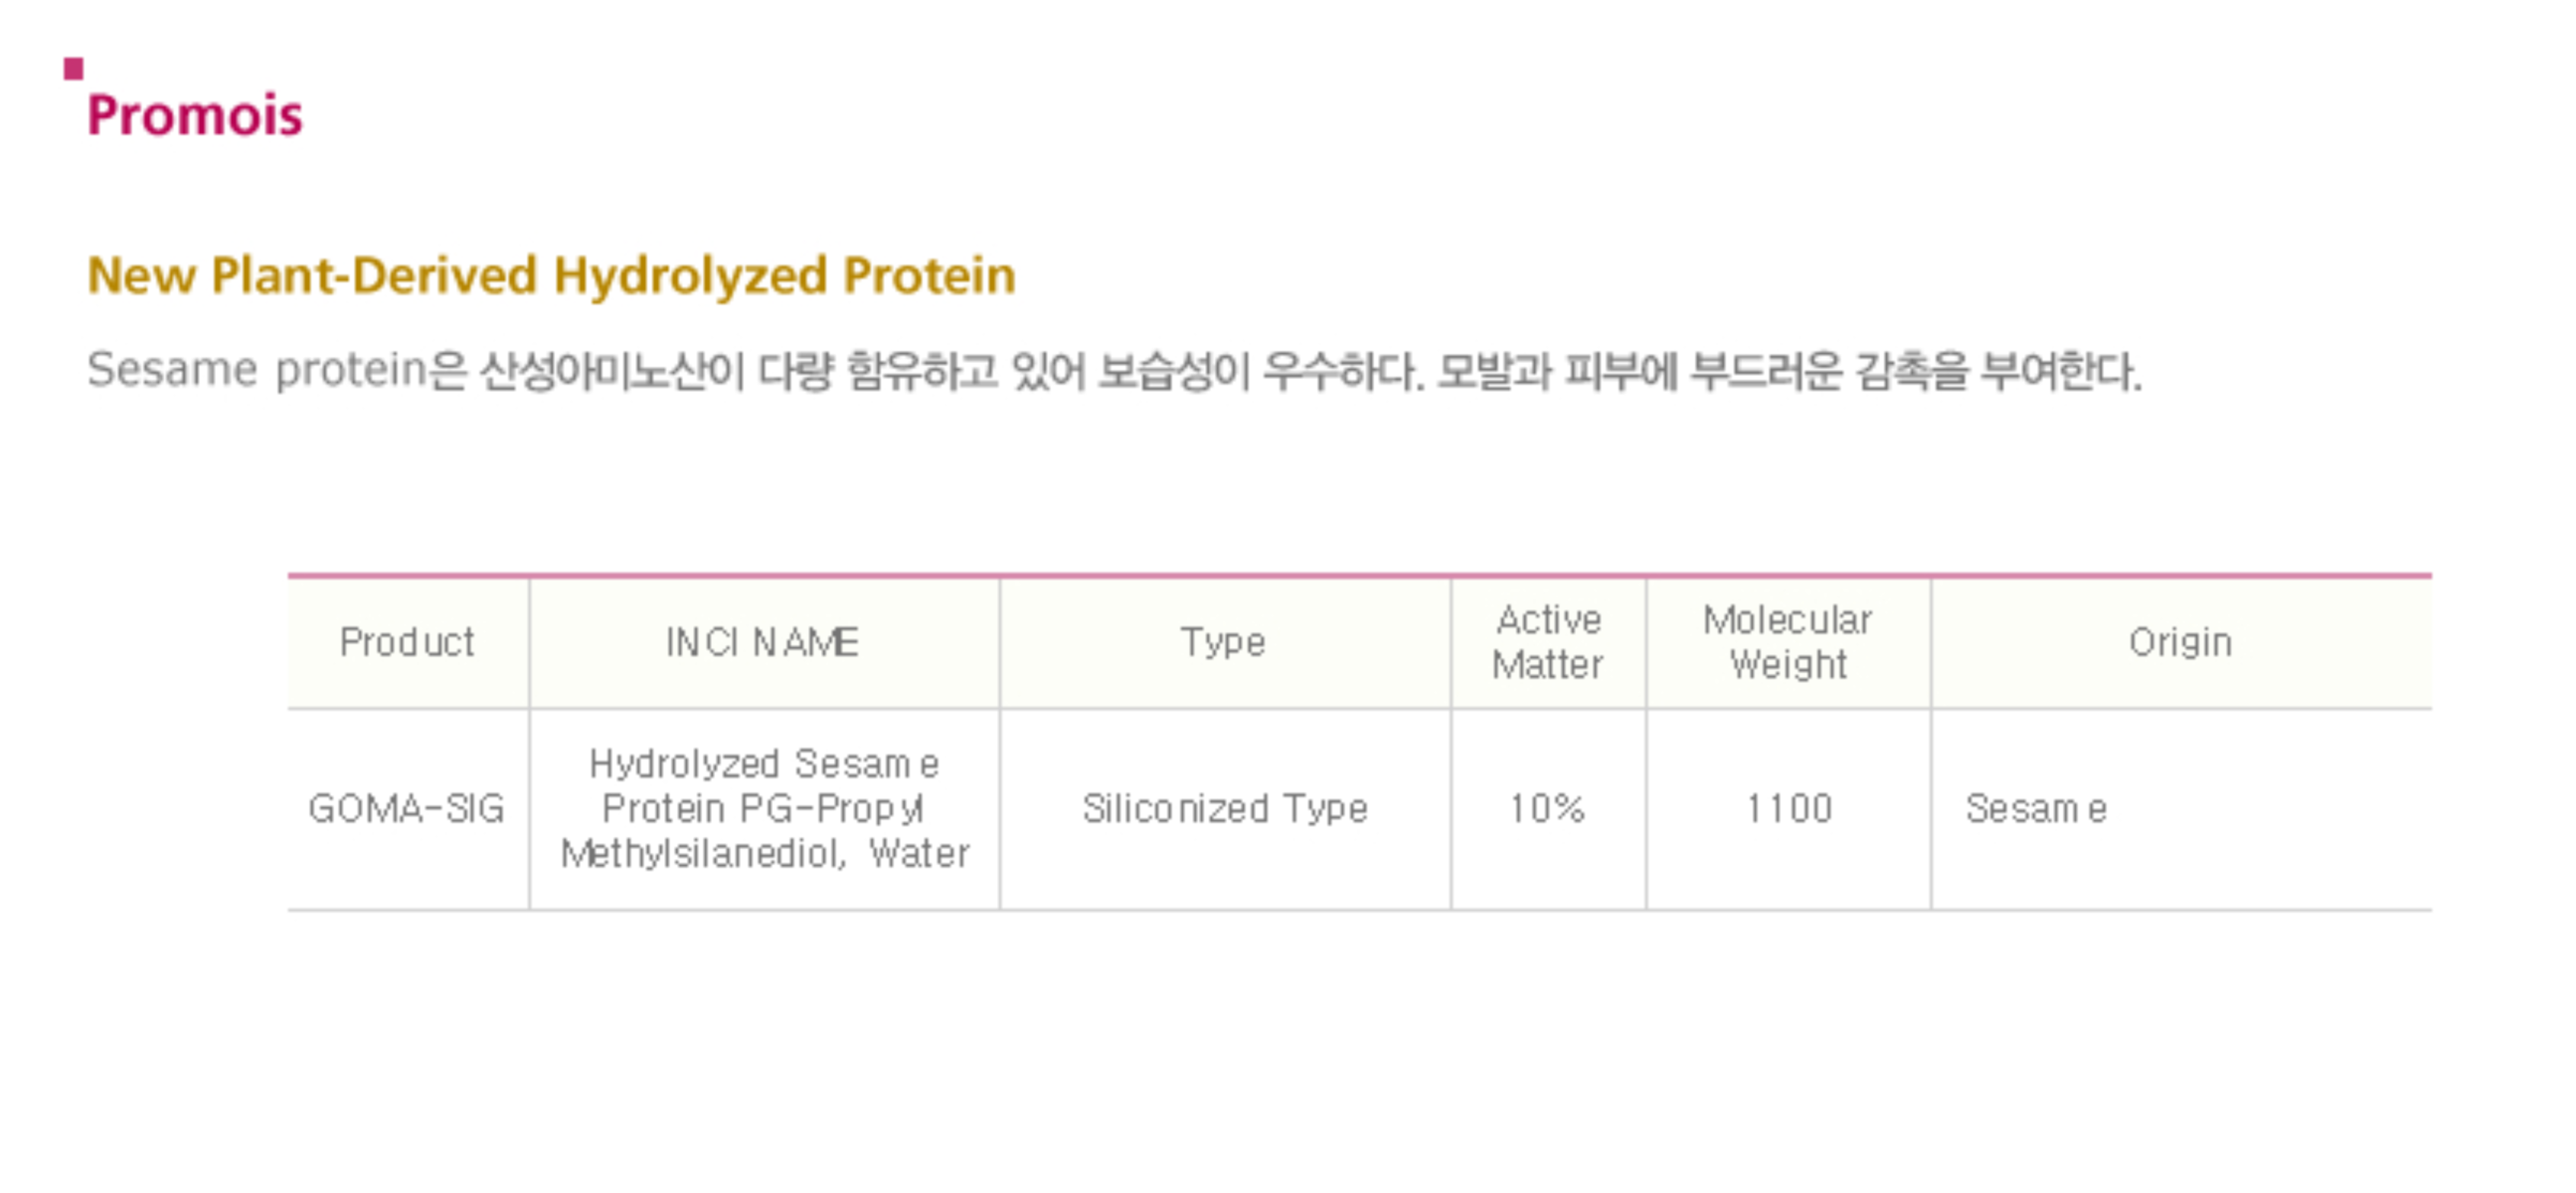Select the Siliconized Type cell
This screenshot has height=1193, width=2576.
point(1224,808)
